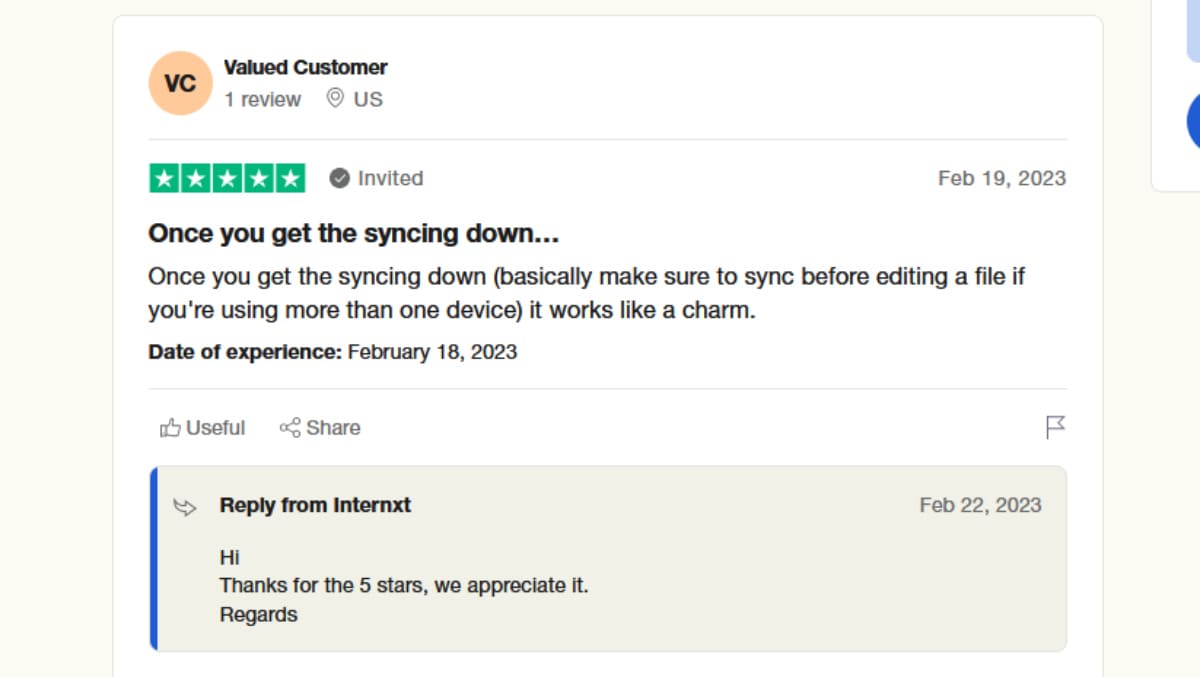Click the location pin icon beside US
This screenshot has width=1200, height=677.
[336, 98]
